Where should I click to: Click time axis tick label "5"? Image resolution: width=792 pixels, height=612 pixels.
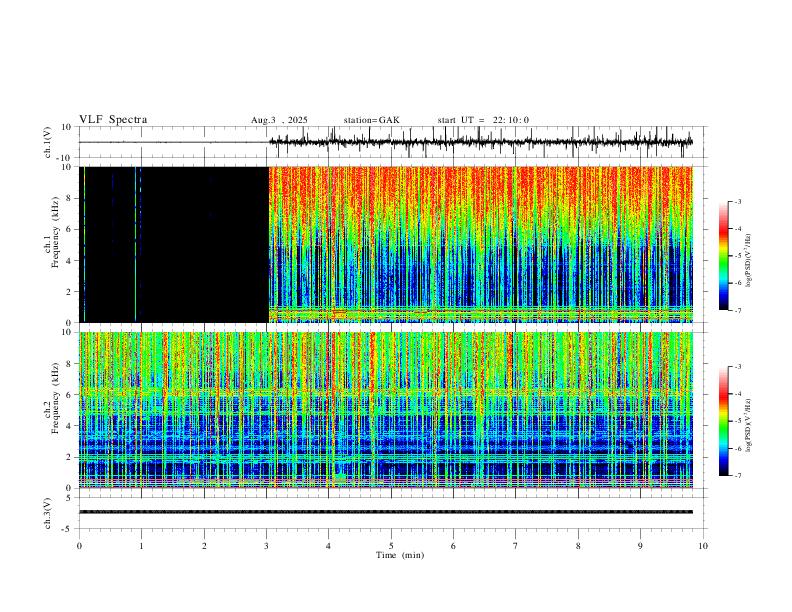click(x=391, y=546)
